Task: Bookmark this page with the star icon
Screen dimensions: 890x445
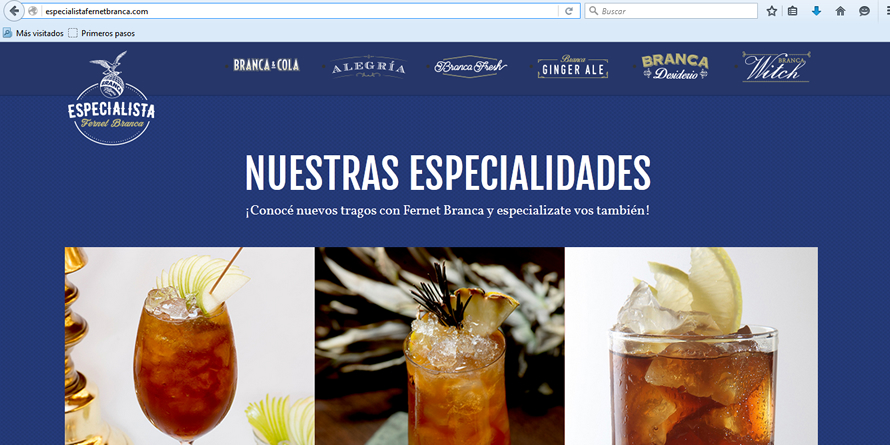Action: pyautogui.click(x=771, y=11)
